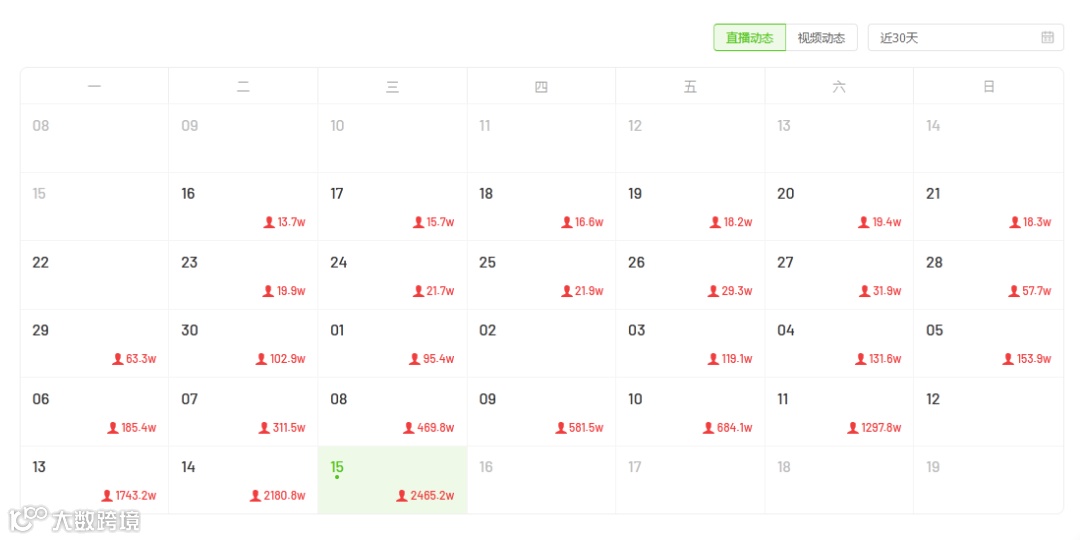Click viewer icon beside 102.9w

(x=261, y=359)
